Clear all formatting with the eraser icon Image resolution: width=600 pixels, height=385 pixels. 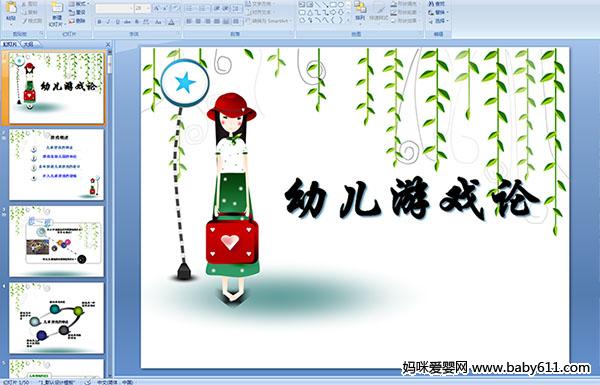pyautogui.click(x=176, y=8)
